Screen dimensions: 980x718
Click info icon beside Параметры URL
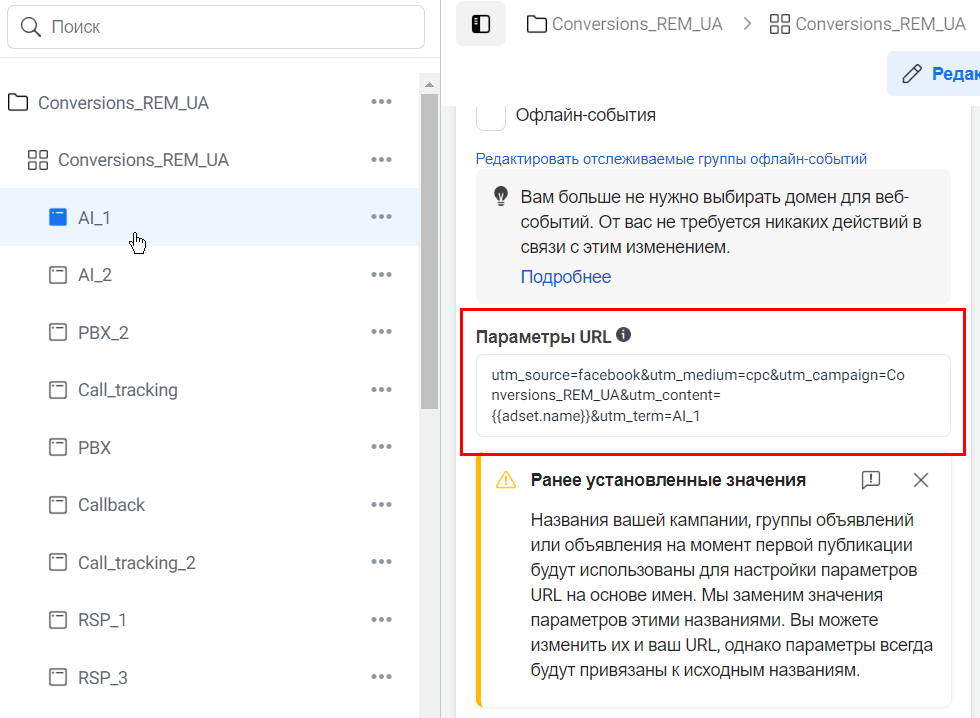click(623, 335)
